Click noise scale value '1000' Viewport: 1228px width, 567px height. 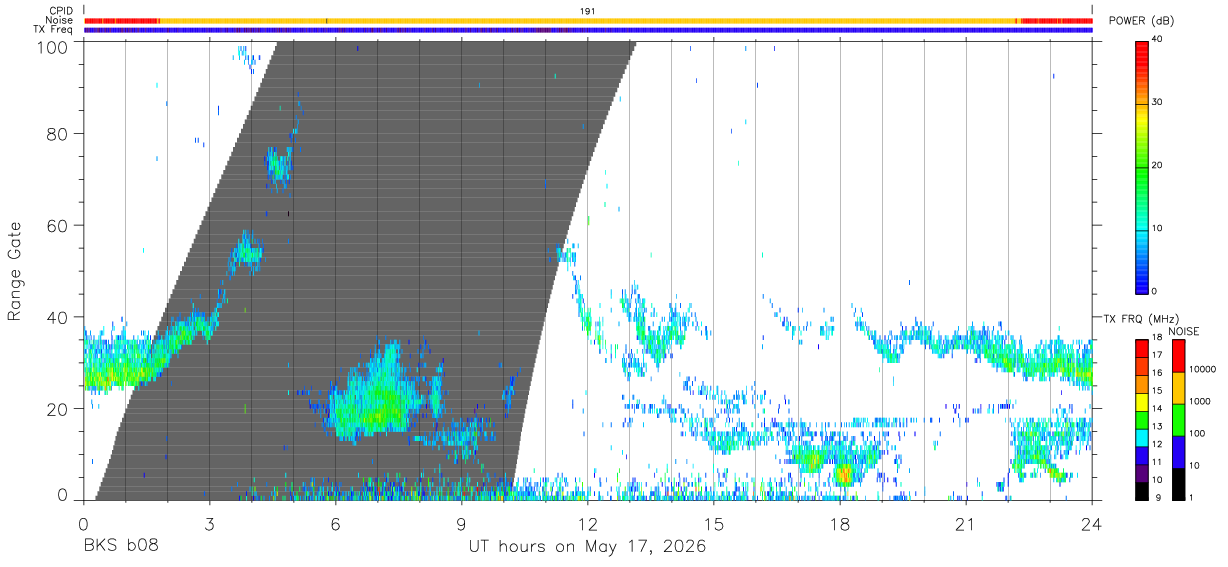click(1200, 402)
